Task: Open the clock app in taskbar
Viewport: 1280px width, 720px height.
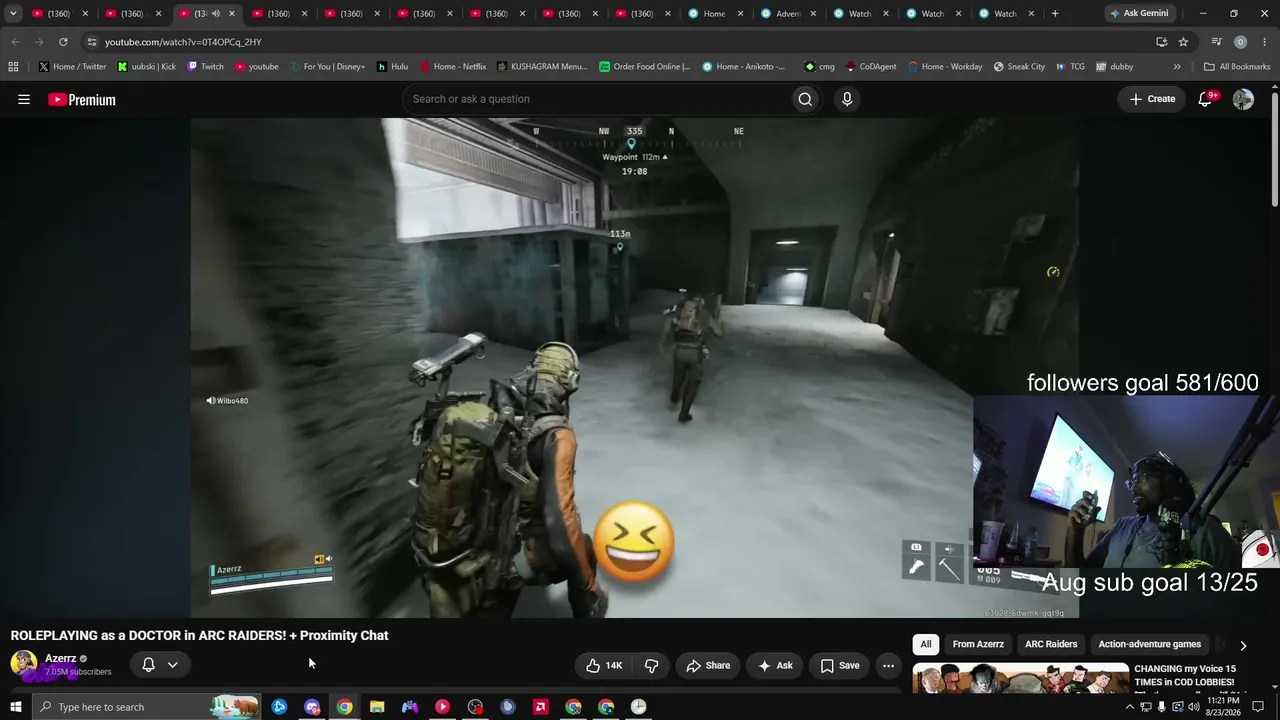Action: click(x=638, y=707)
